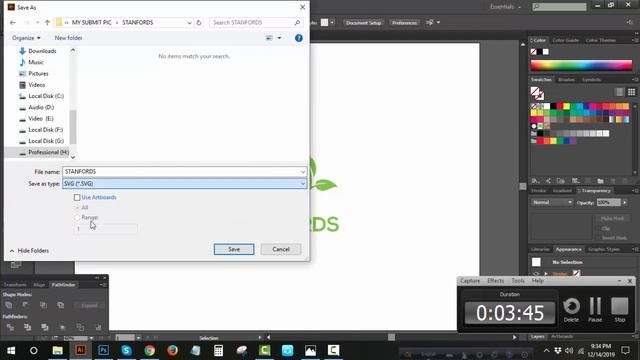
Task: Click the Preferences button
Action: (x=404, y=22)
